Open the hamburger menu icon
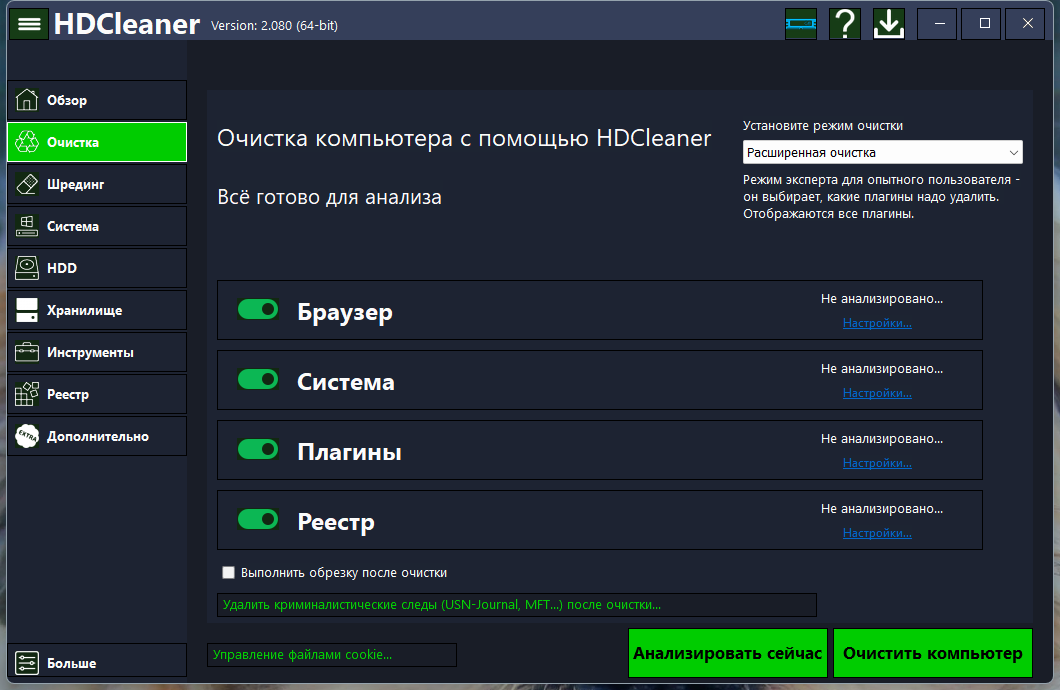Screen dimensions: 1060x690 29,24
